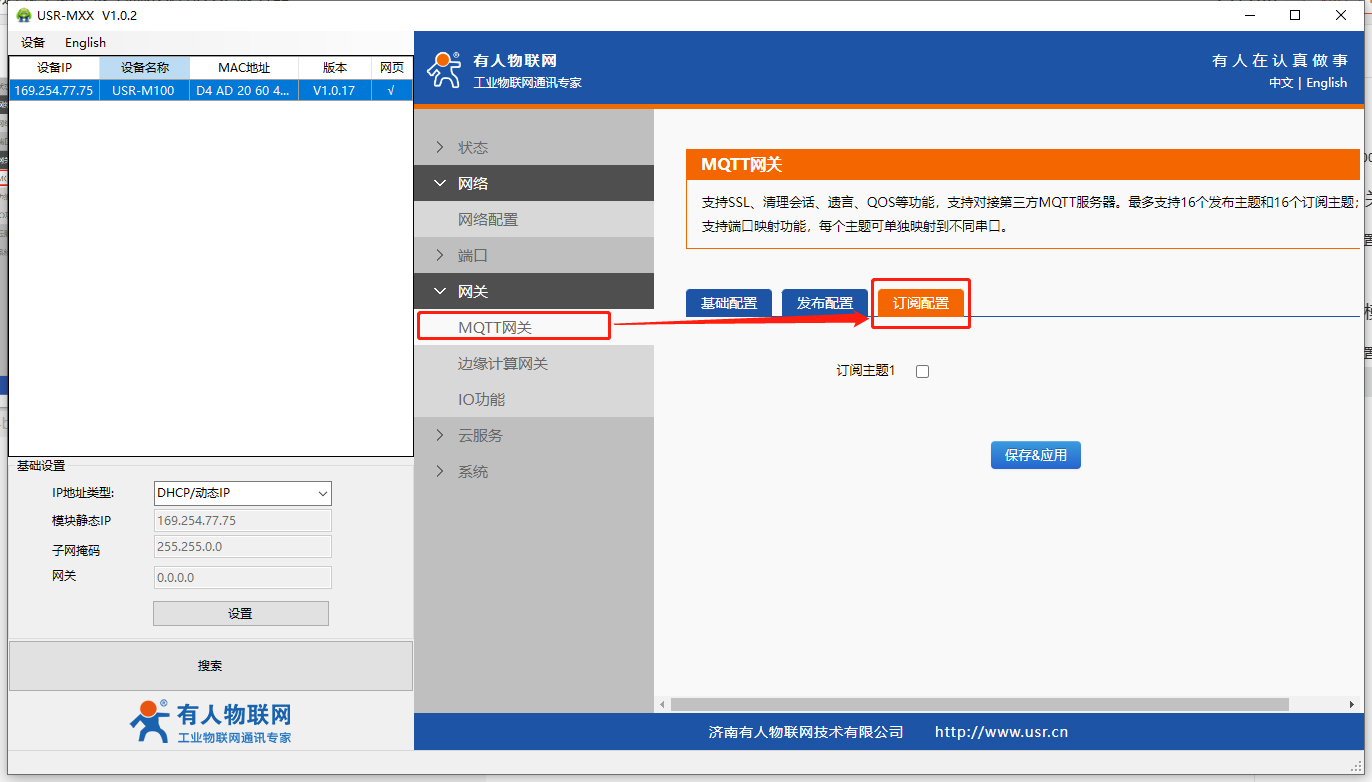This screenshot has width=1372, height=782.
Task: Click 工业物联网通讯专家 header tagline
Action: pyautogui.click(x=527, y=83)
